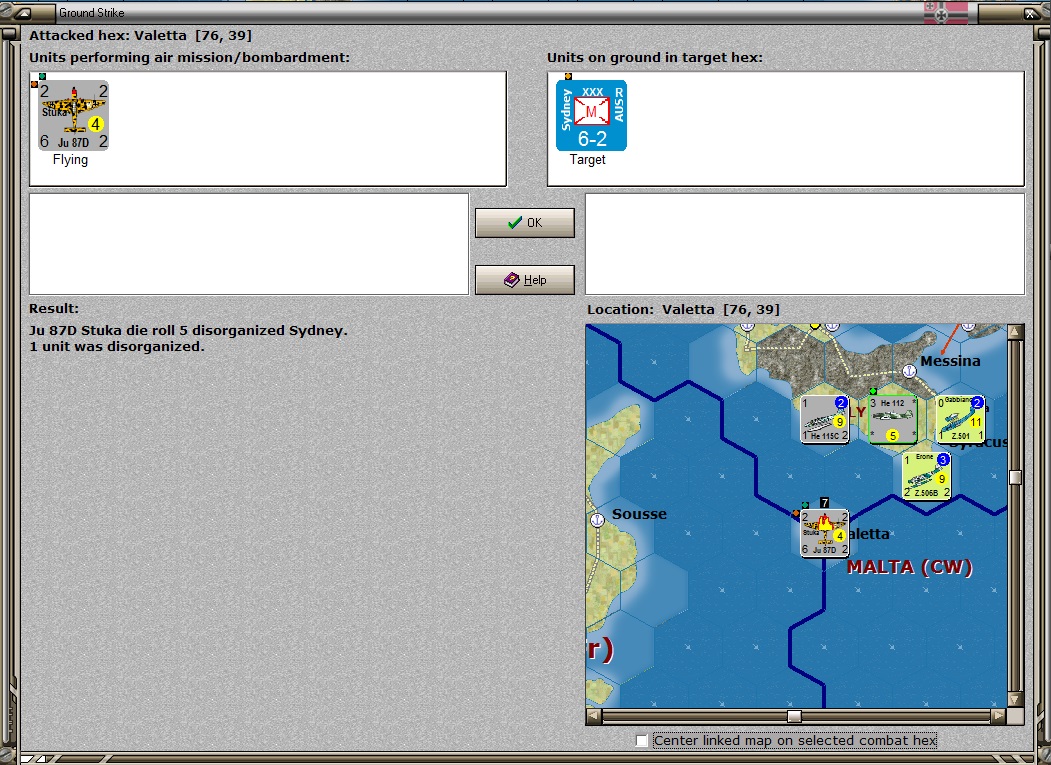This screenshot has height=765, width=1051.
Task: Select the Ju 87D Stuka flying unit counter
Action: point(73,115)
